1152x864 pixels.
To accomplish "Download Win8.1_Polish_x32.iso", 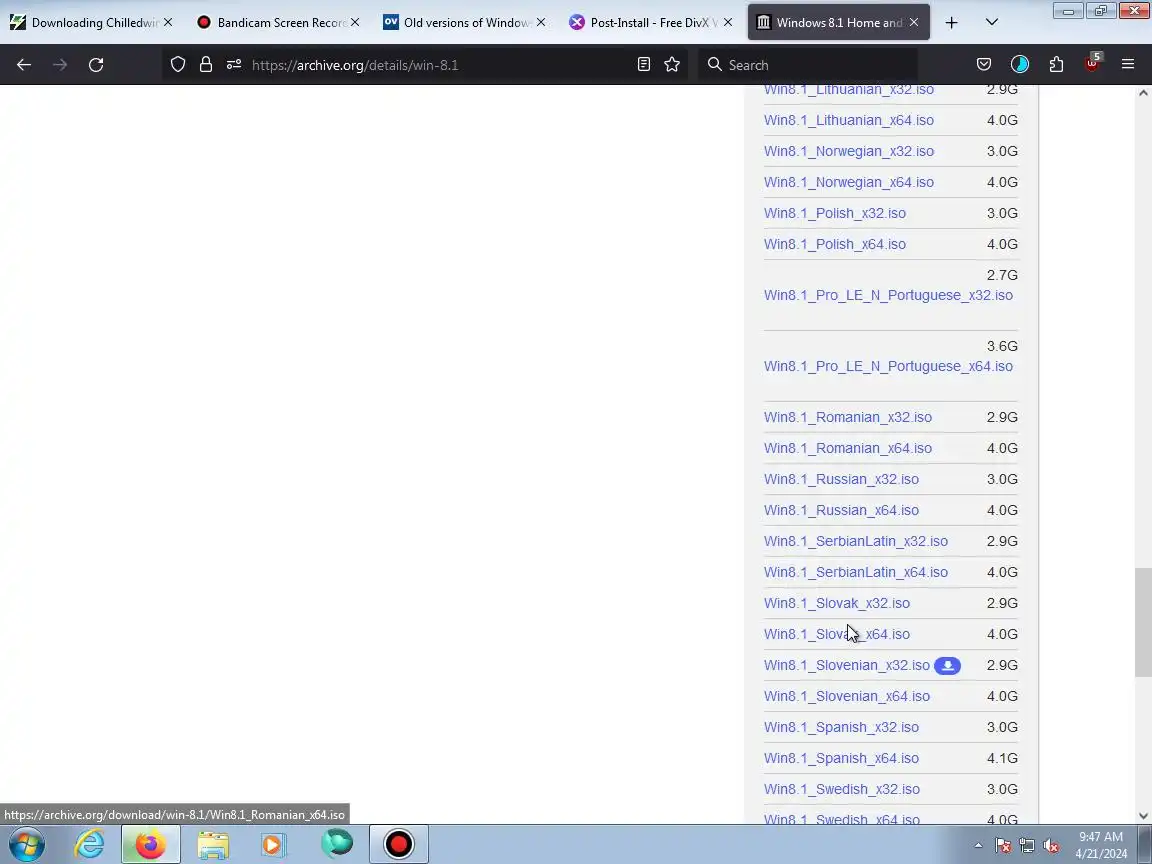I will tap(835, 213).
